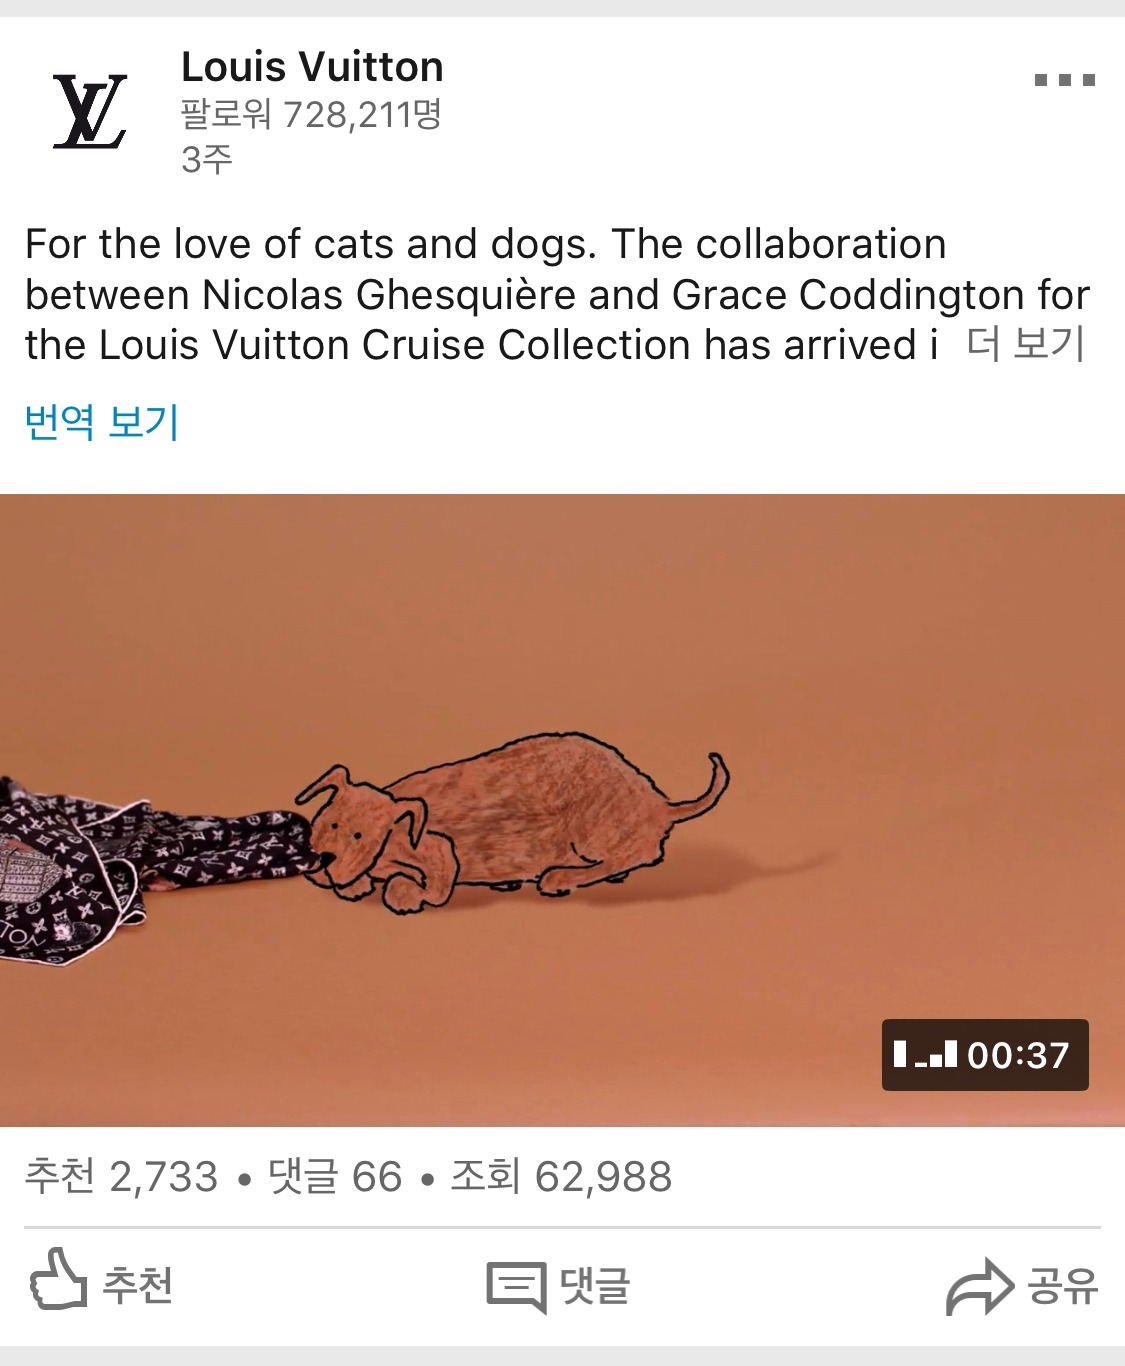
Task: Tap the audio level bars on video
Action: click(x=925, y=1054)
